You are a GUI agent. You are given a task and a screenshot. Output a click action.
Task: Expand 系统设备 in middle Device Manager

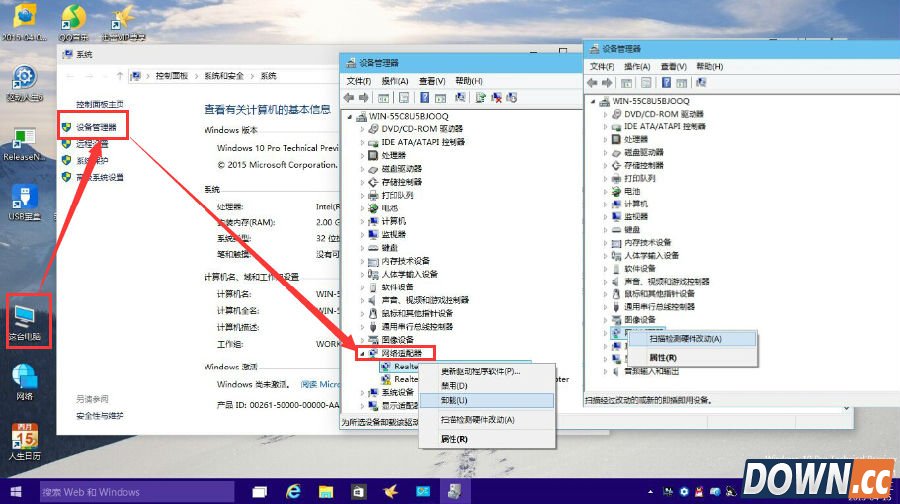pos(362,393)
